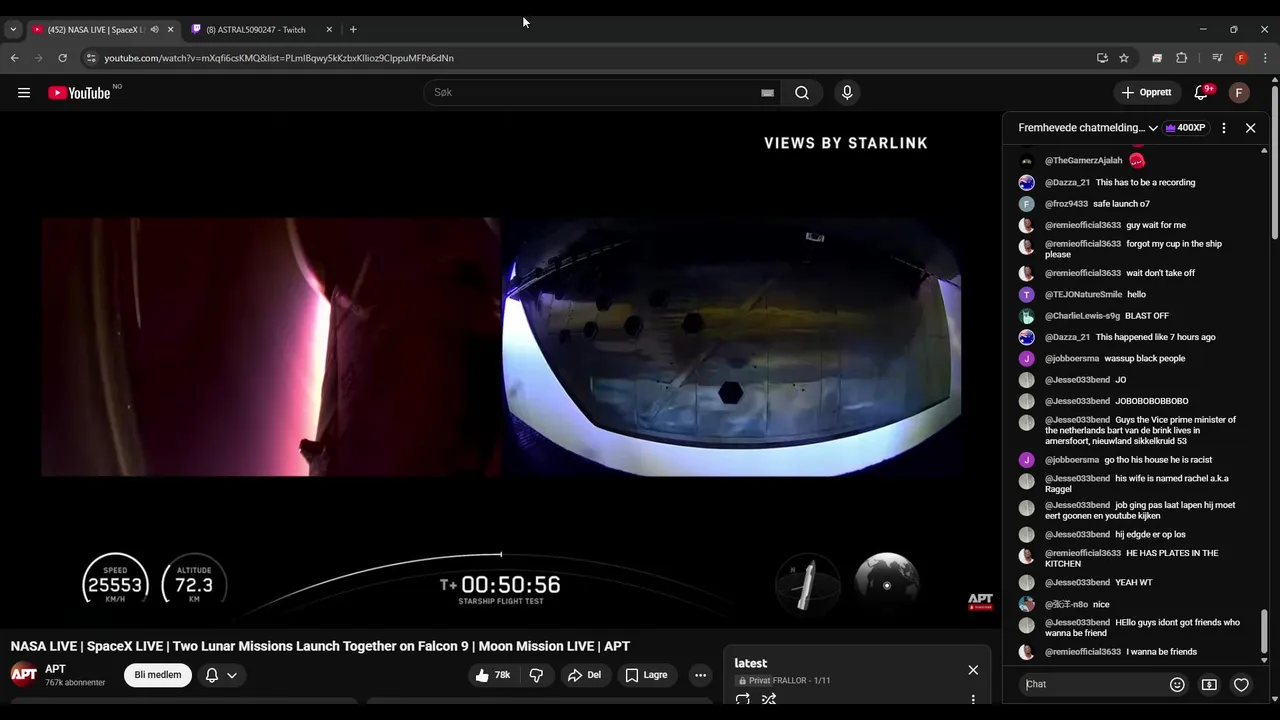Close the NASA LIVE YouTube tab
This screenshot has width=1280, height=720.
170,29
